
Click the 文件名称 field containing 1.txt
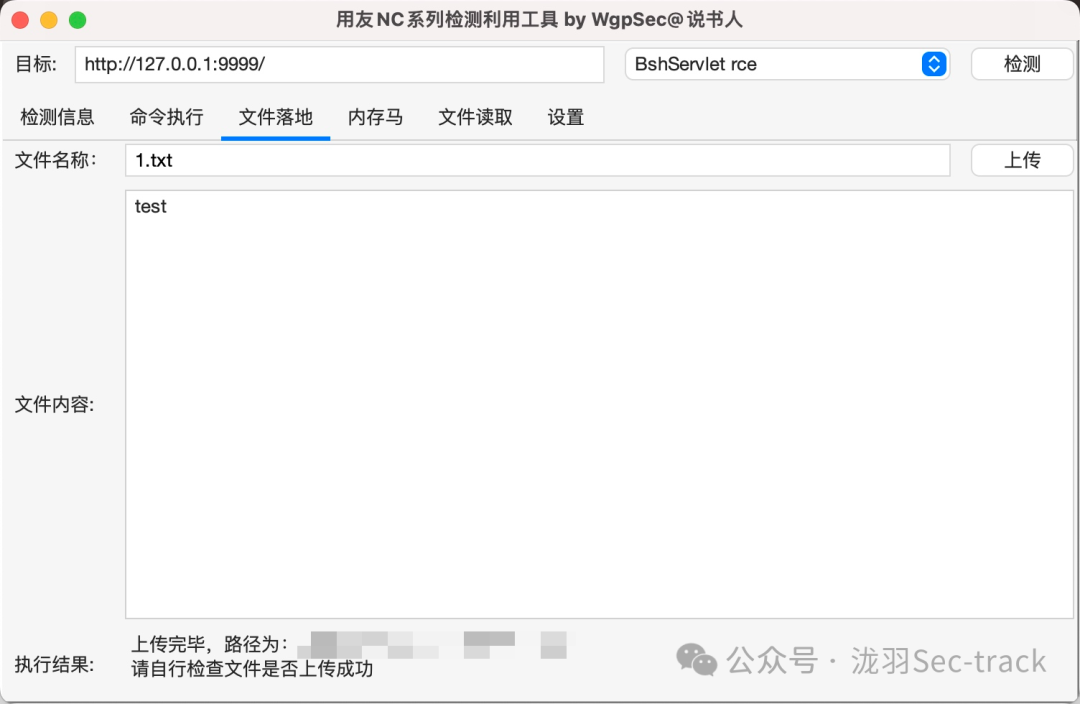click(537, 160)
